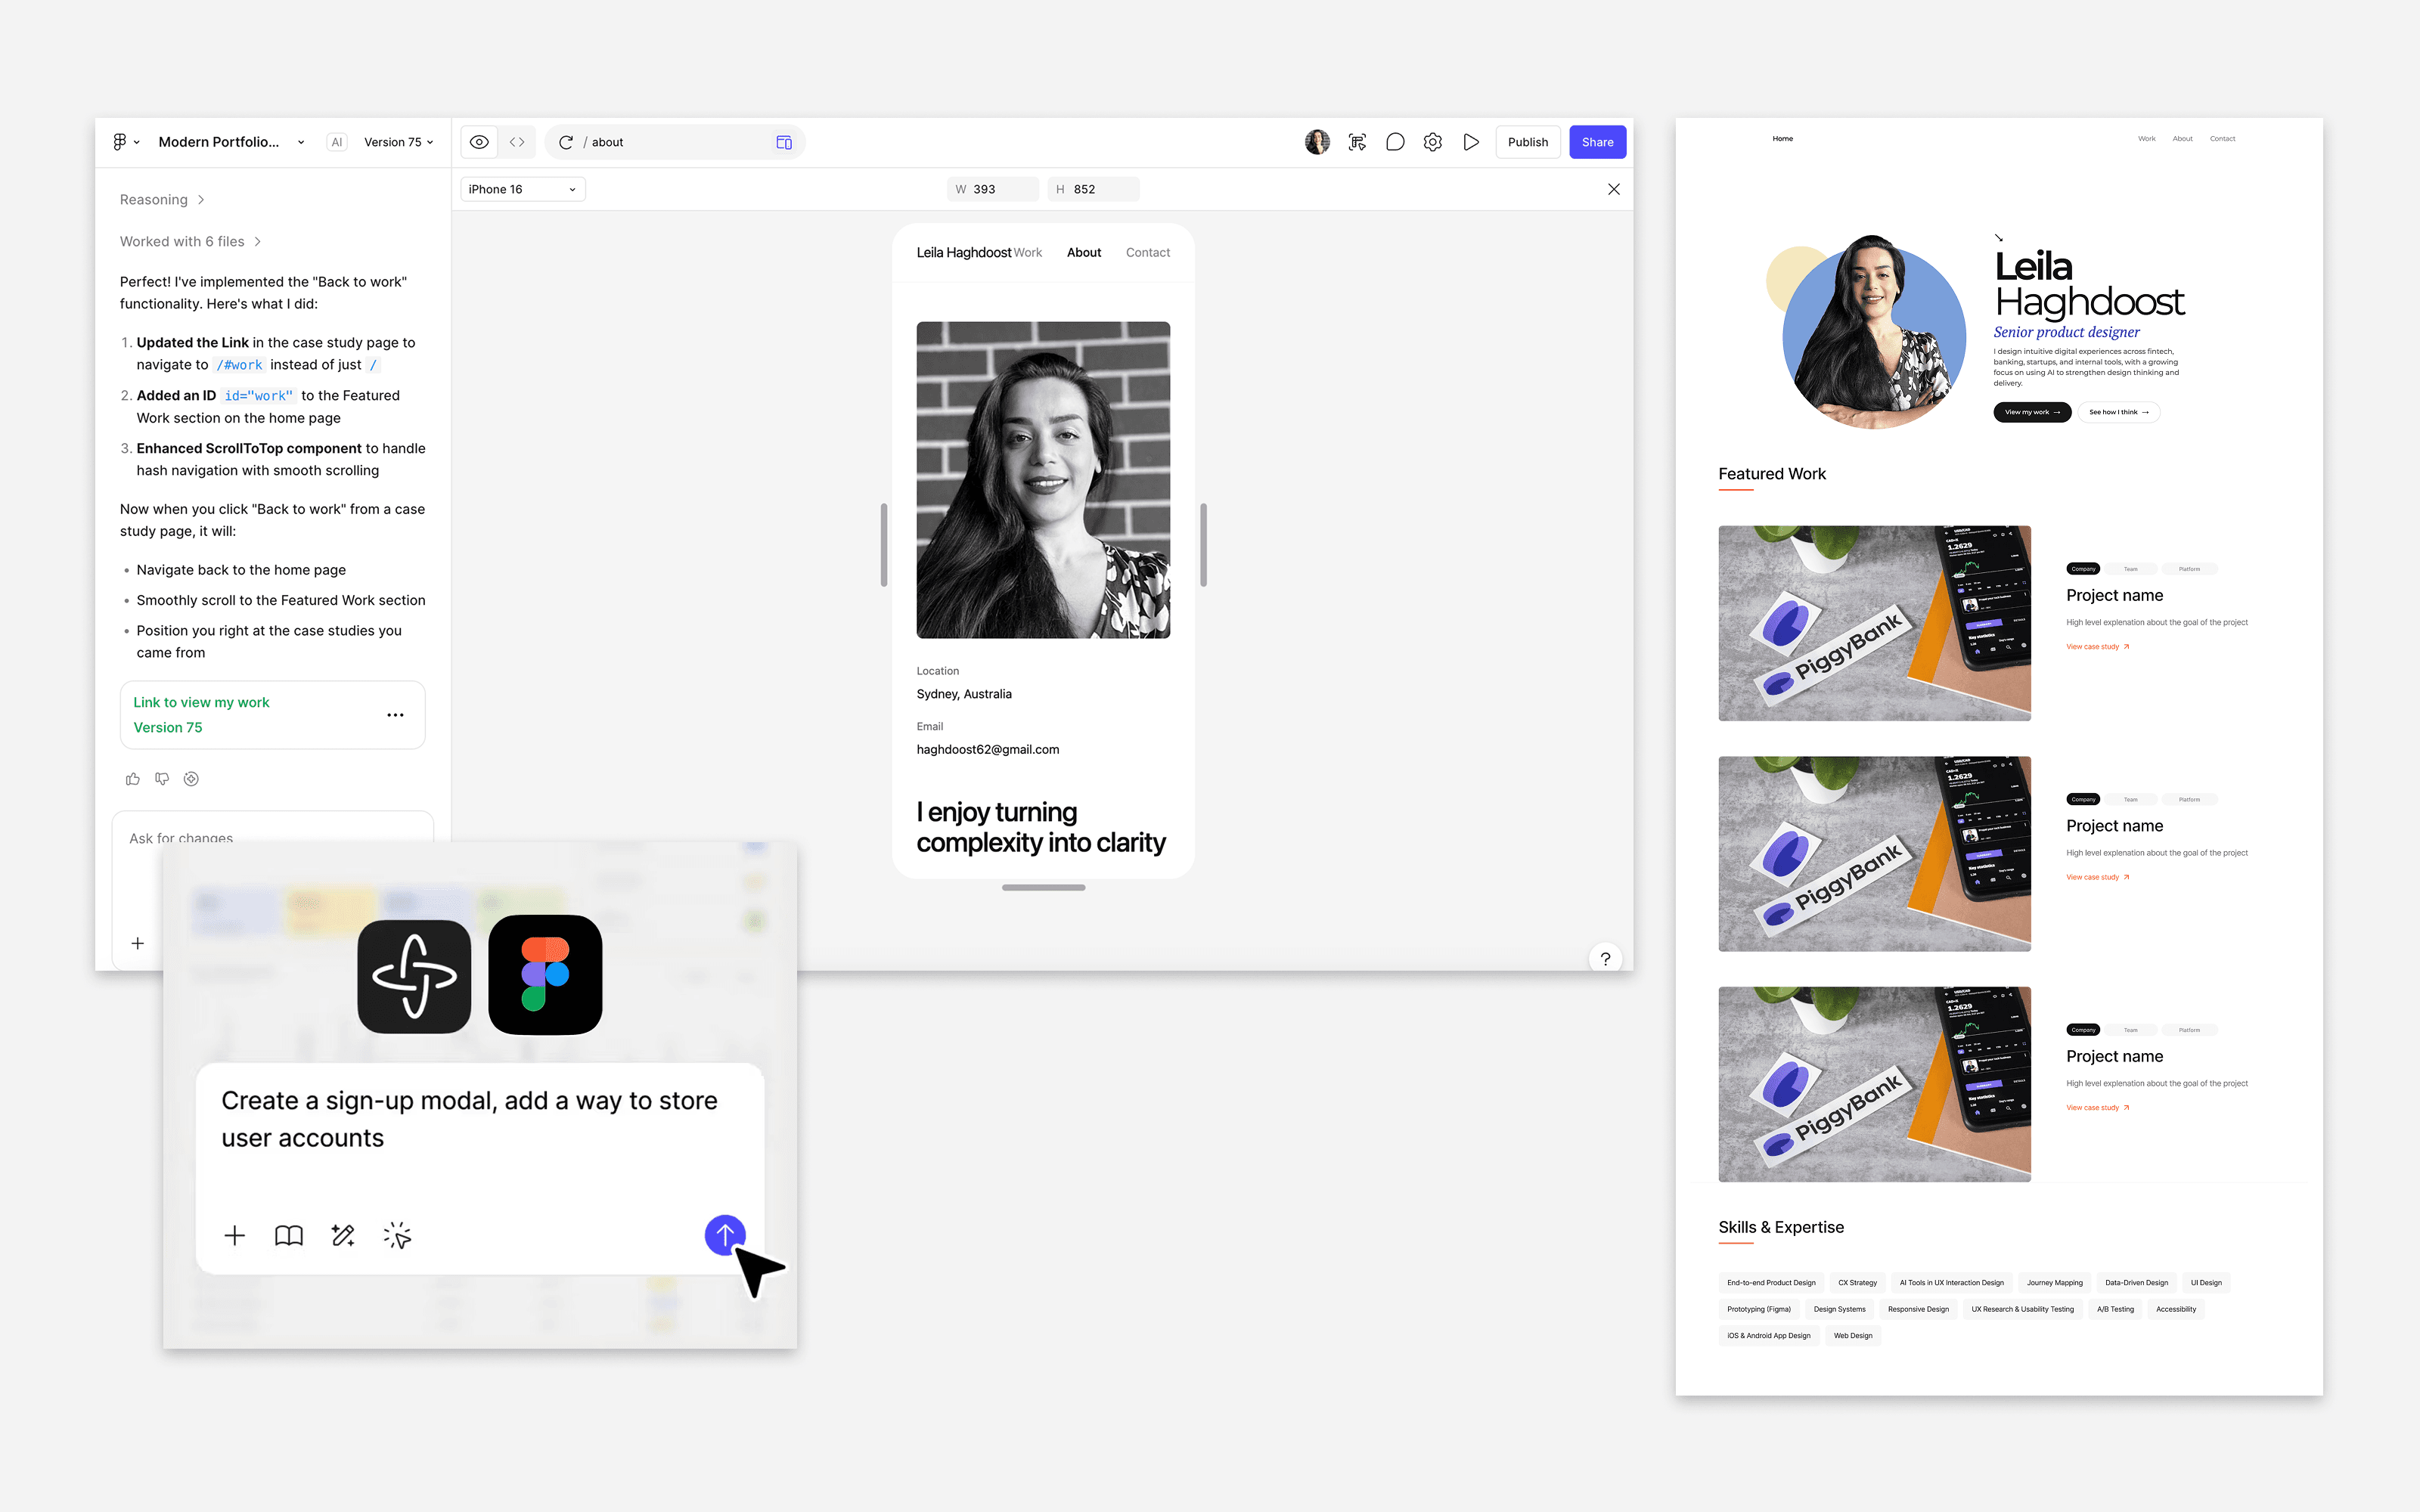This screenshot has height=1512, width=2420.
Task: Switch to code view
Action: 517,142
